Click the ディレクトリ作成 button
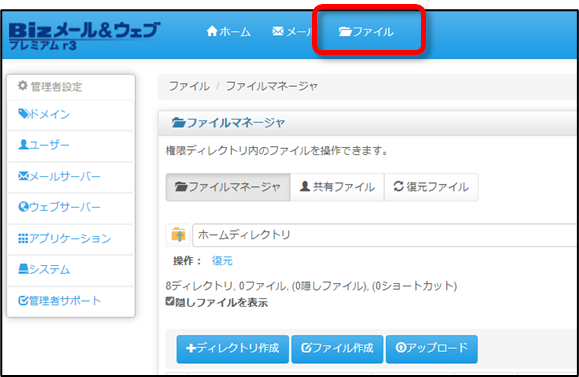Screen dimensions: 579x377 tap(233, 349)
